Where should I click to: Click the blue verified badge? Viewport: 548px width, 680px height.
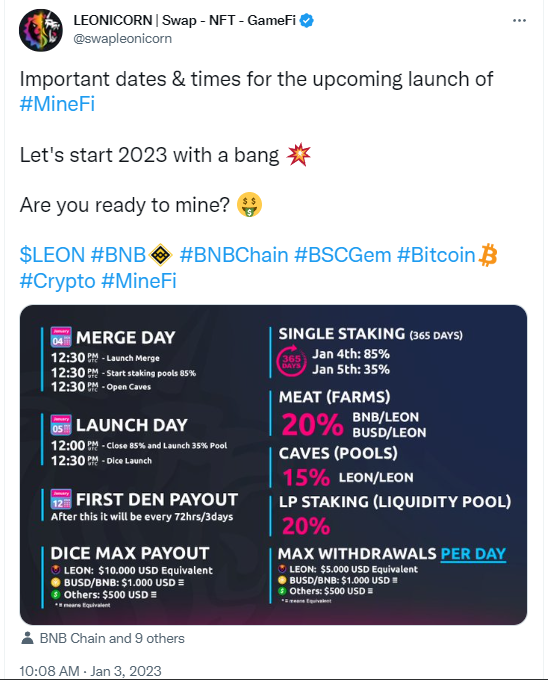(307, 20)
